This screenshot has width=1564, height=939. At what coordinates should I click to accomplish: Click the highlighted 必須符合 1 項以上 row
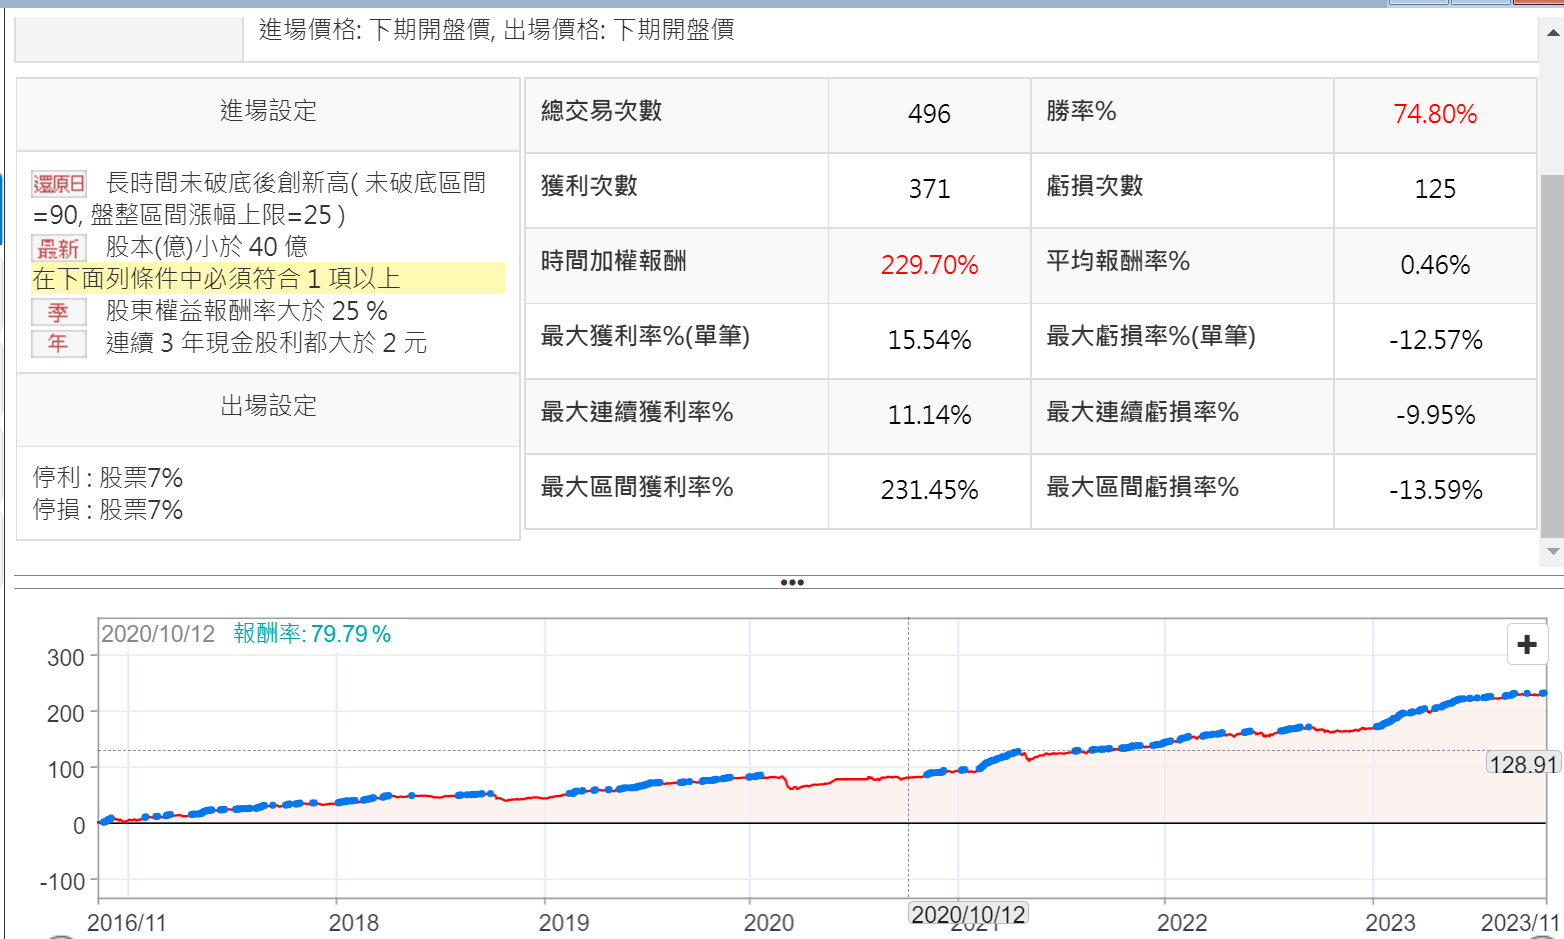click(268, 279)
